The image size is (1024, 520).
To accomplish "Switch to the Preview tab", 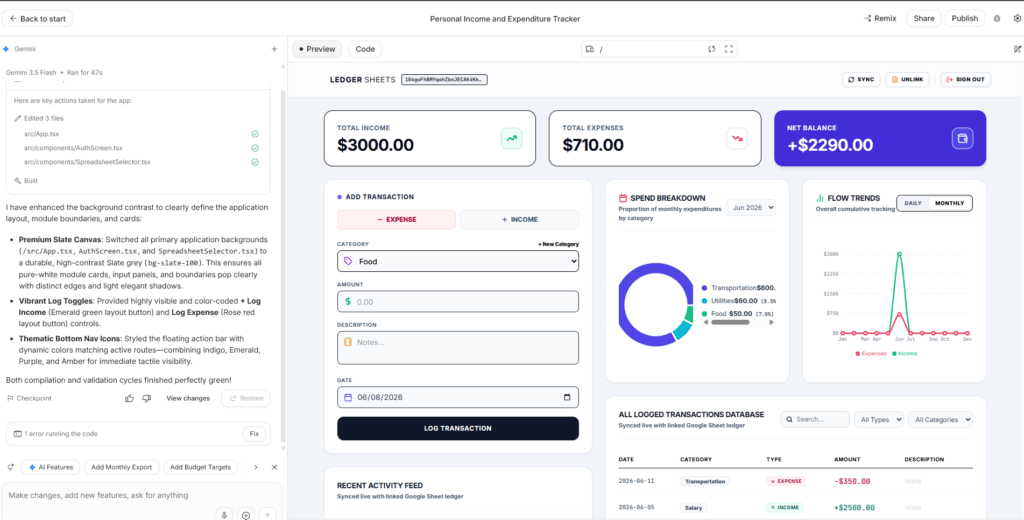I will (317, 49).
